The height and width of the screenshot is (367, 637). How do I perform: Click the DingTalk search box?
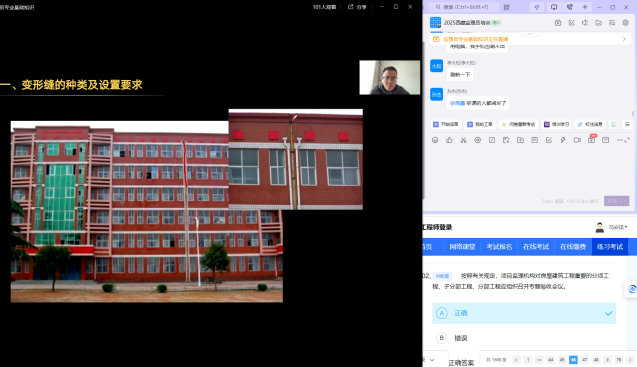(x=465, y=7)
